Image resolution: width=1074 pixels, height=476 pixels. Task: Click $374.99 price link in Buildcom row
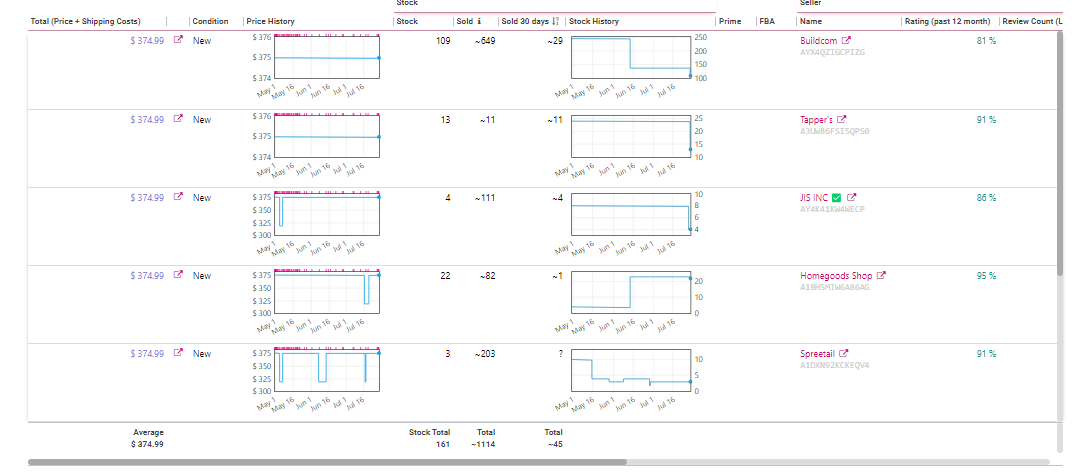[147, 40]
